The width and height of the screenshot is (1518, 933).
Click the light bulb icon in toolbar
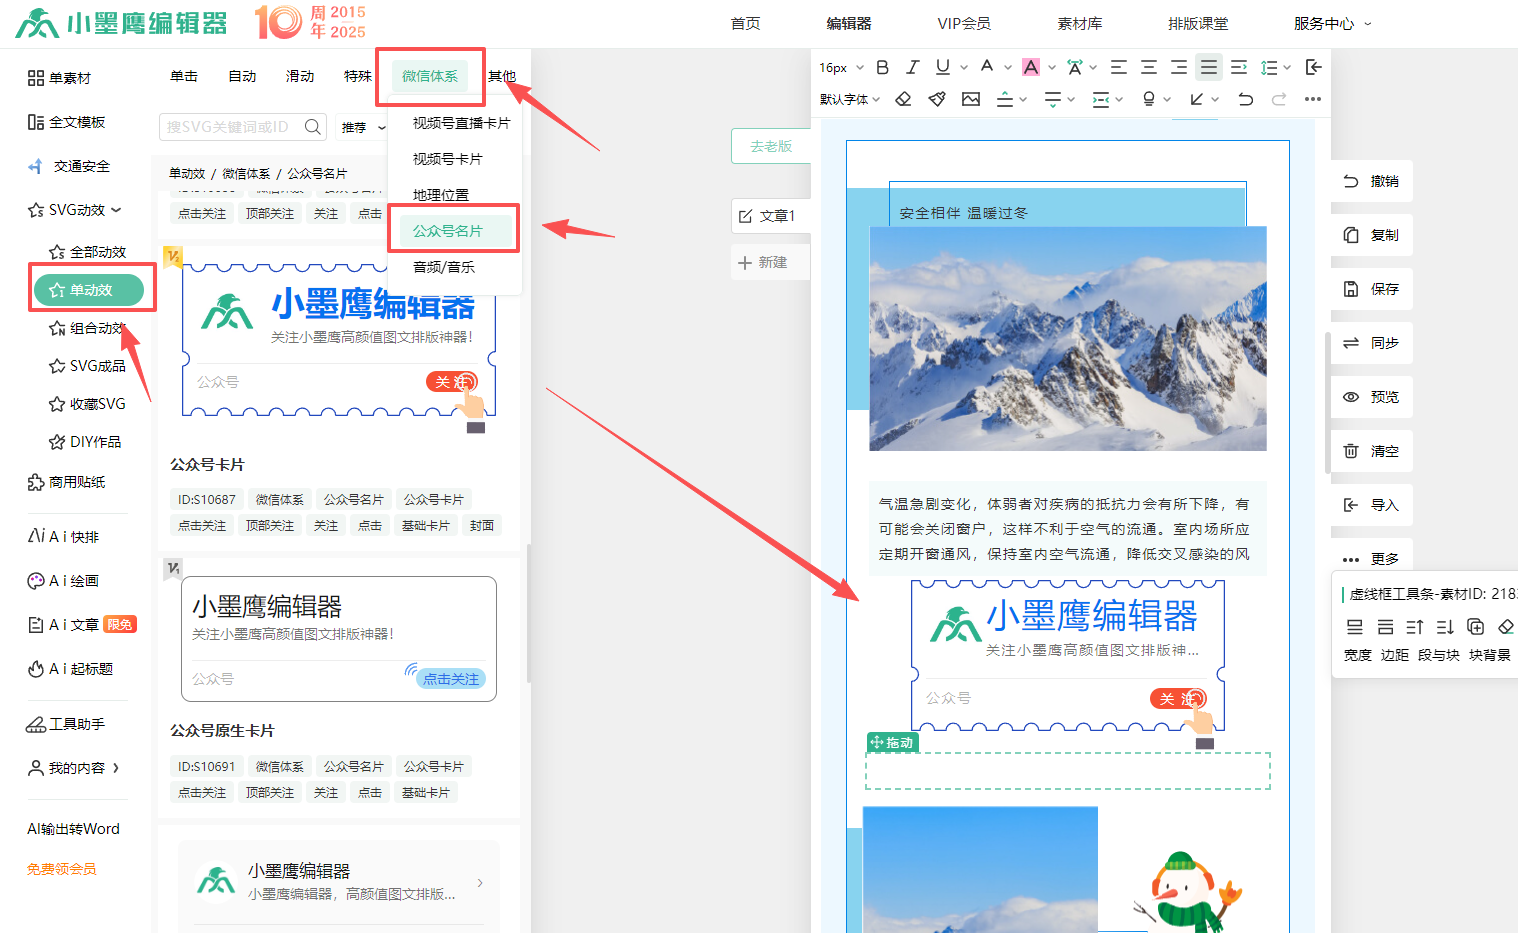(1149, 99)
